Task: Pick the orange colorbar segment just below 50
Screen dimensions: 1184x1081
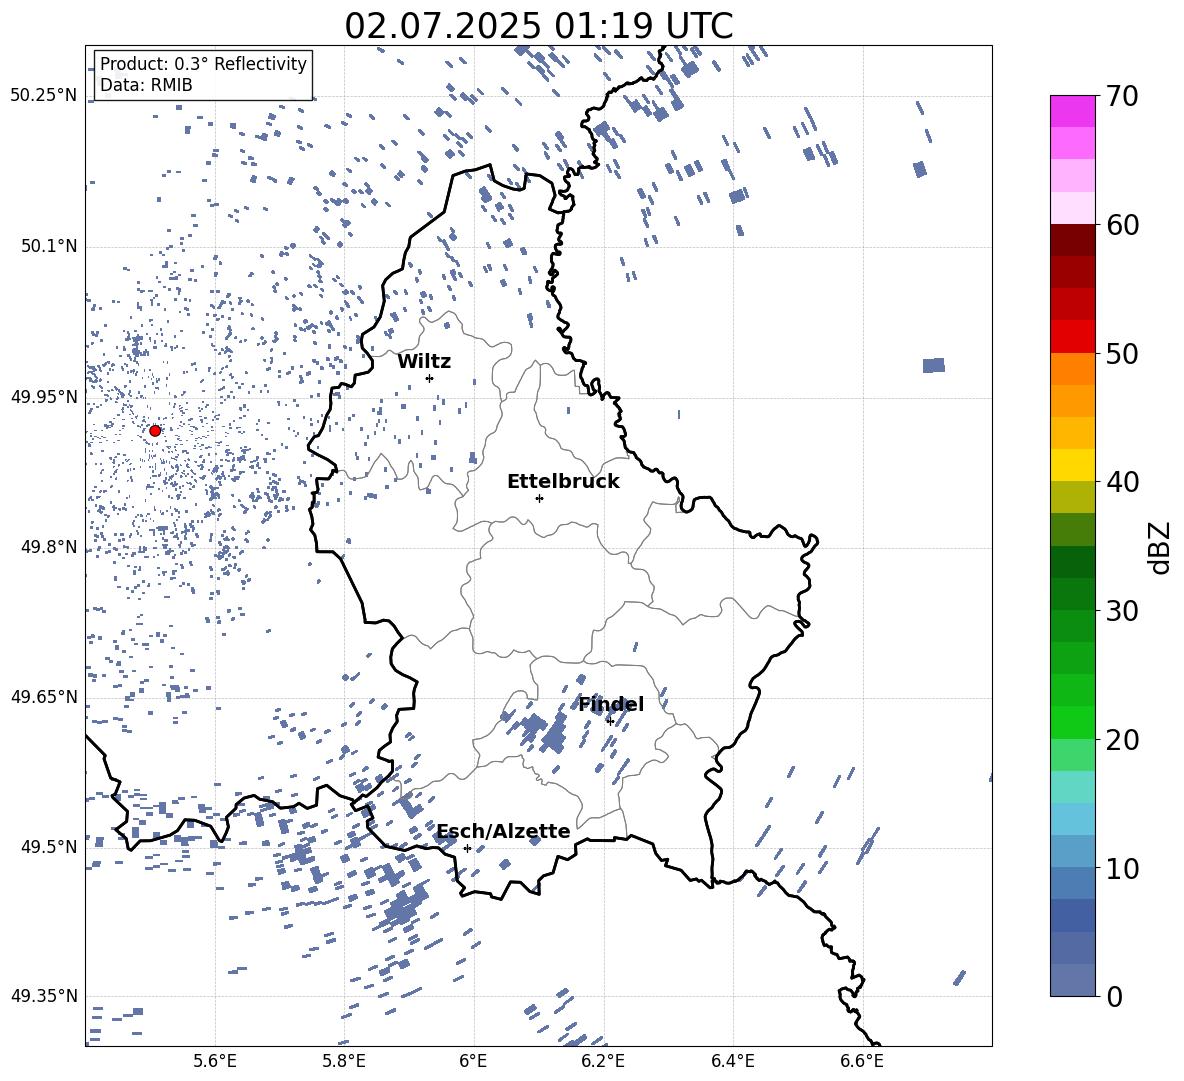Action: coord(1073,369)
